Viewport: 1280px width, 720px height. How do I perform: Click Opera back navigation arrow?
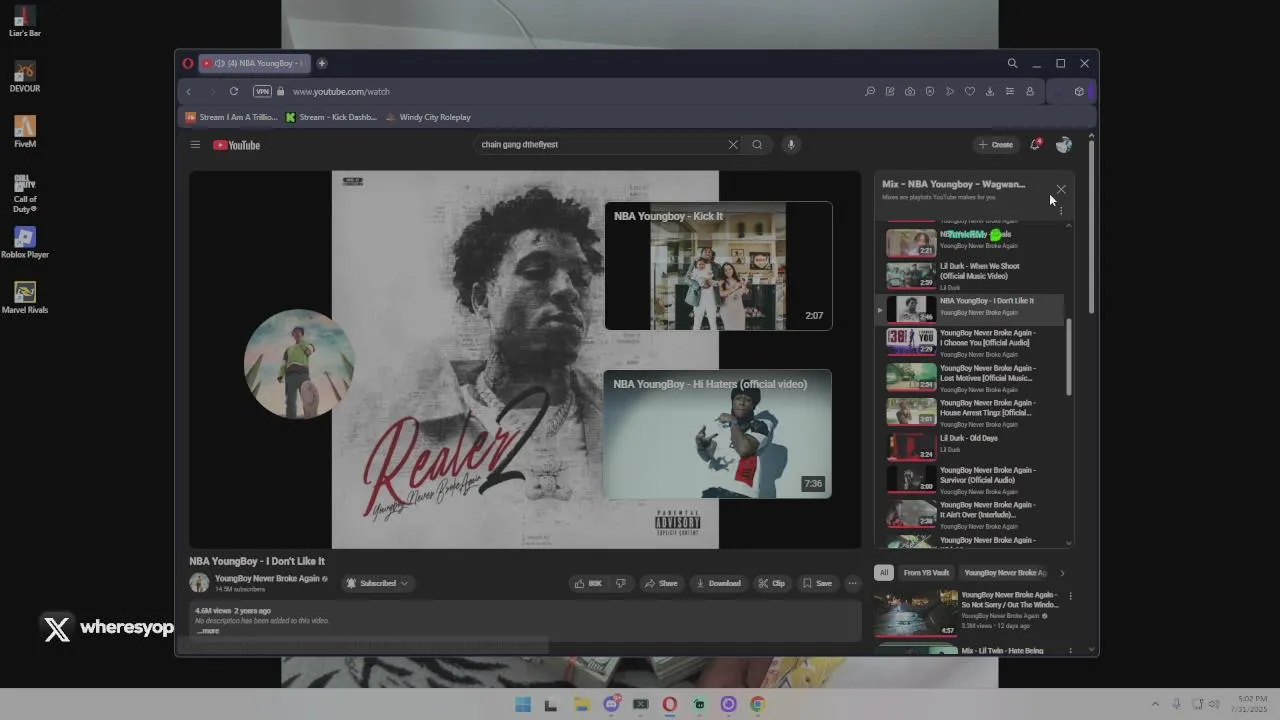pyautogui.click(x=189, y=91)
